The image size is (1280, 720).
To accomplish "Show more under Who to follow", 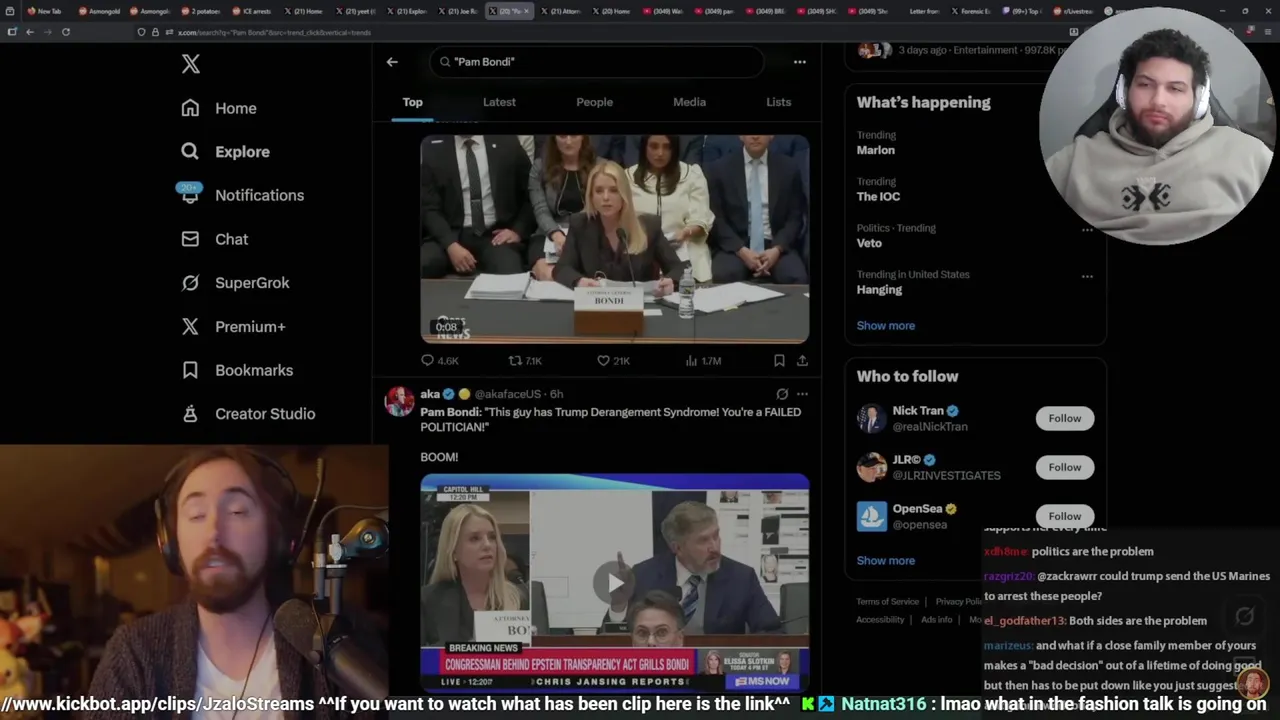I will [885, 561].
